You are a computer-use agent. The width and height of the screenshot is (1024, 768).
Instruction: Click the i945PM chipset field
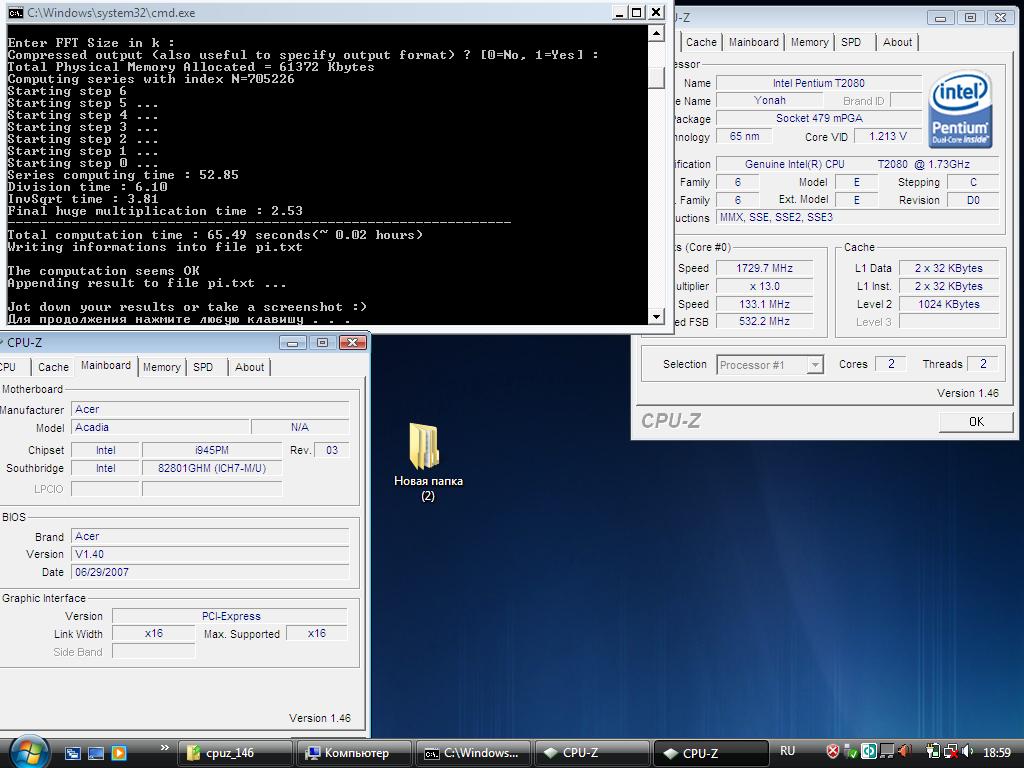point(212,450)
